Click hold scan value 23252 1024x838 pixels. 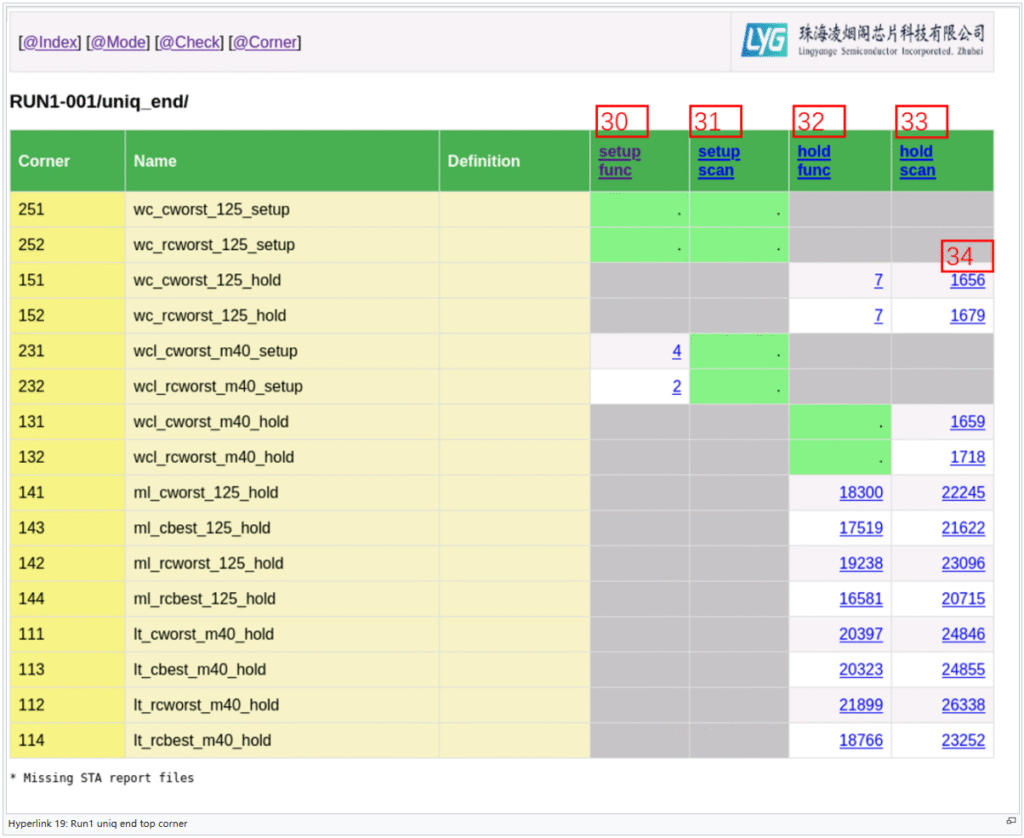pos(963,741)
